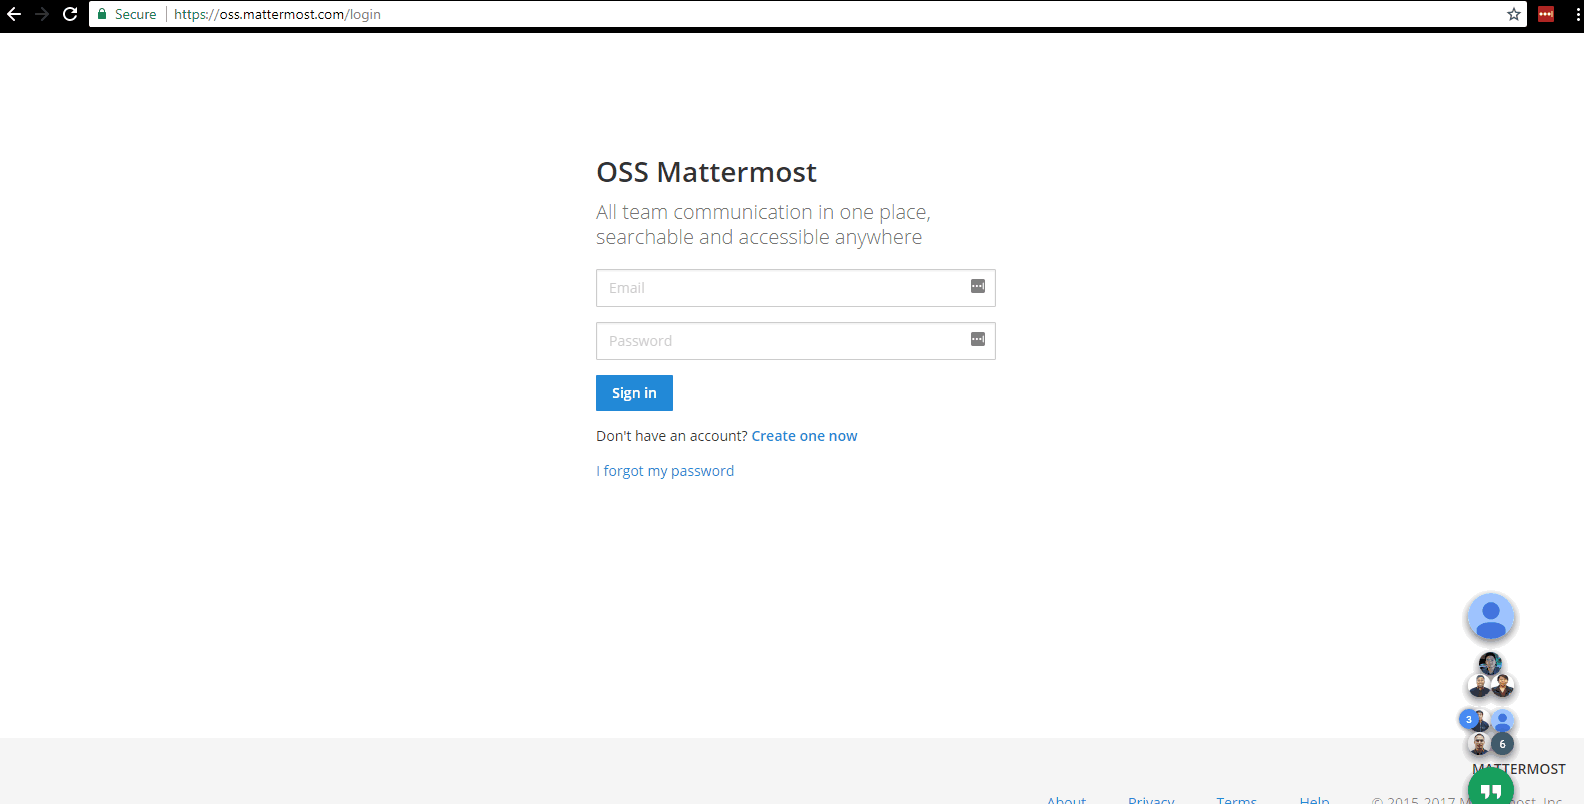The height and width of the screenshot is (804, 1584).
Task: Open chat bubble with badge 3
Action: tap(1488, 733)
